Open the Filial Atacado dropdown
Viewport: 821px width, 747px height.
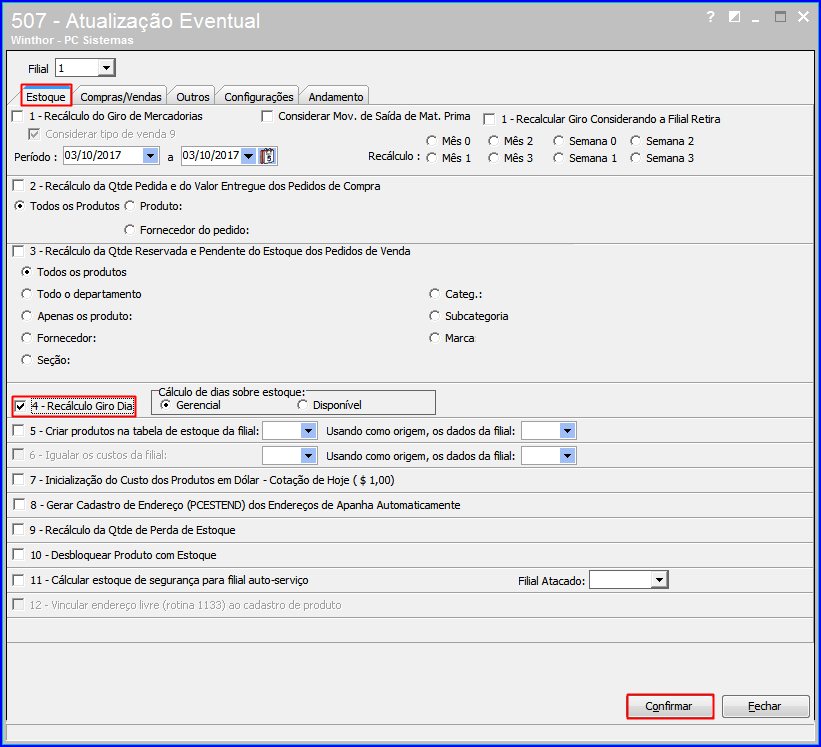[660, 580]
